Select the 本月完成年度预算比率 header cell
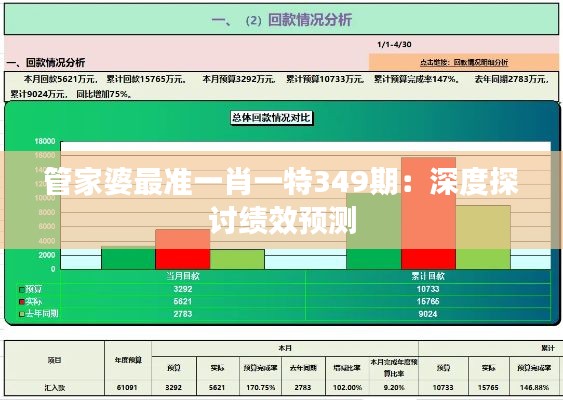Image resolution: width=563 pixels, height=400 pixels. [x=394, y=368]
